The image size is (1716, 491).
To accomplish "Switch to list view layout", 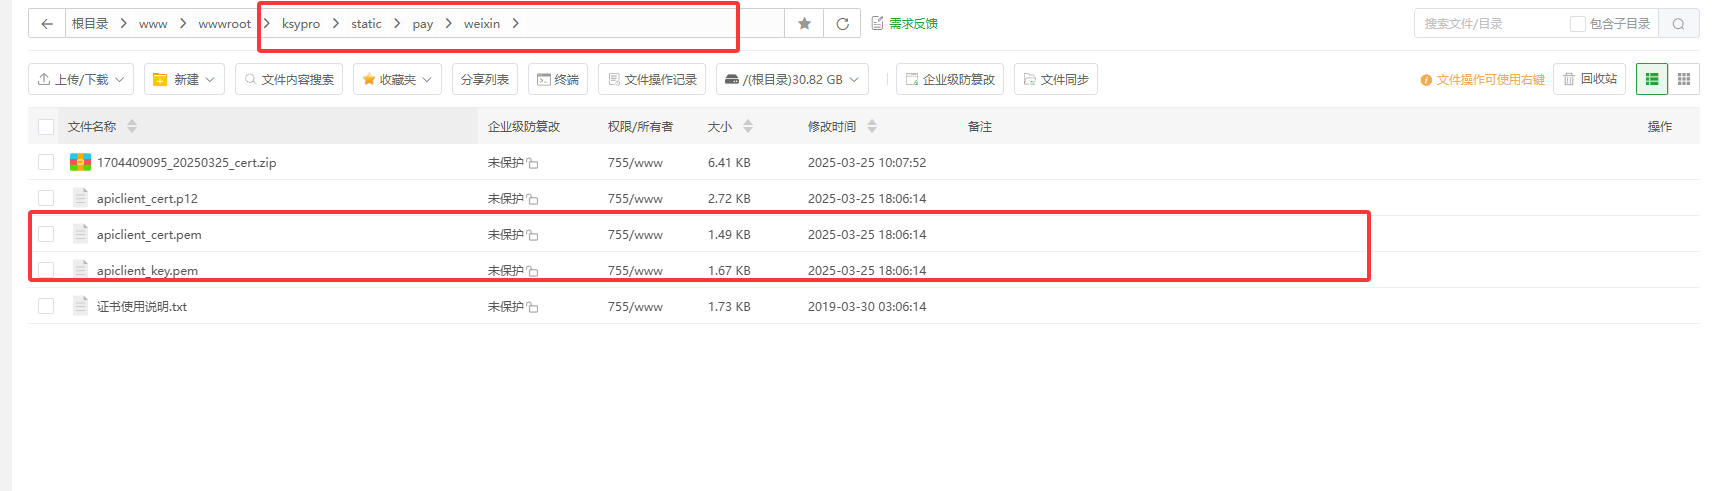I will point(1651,79).
